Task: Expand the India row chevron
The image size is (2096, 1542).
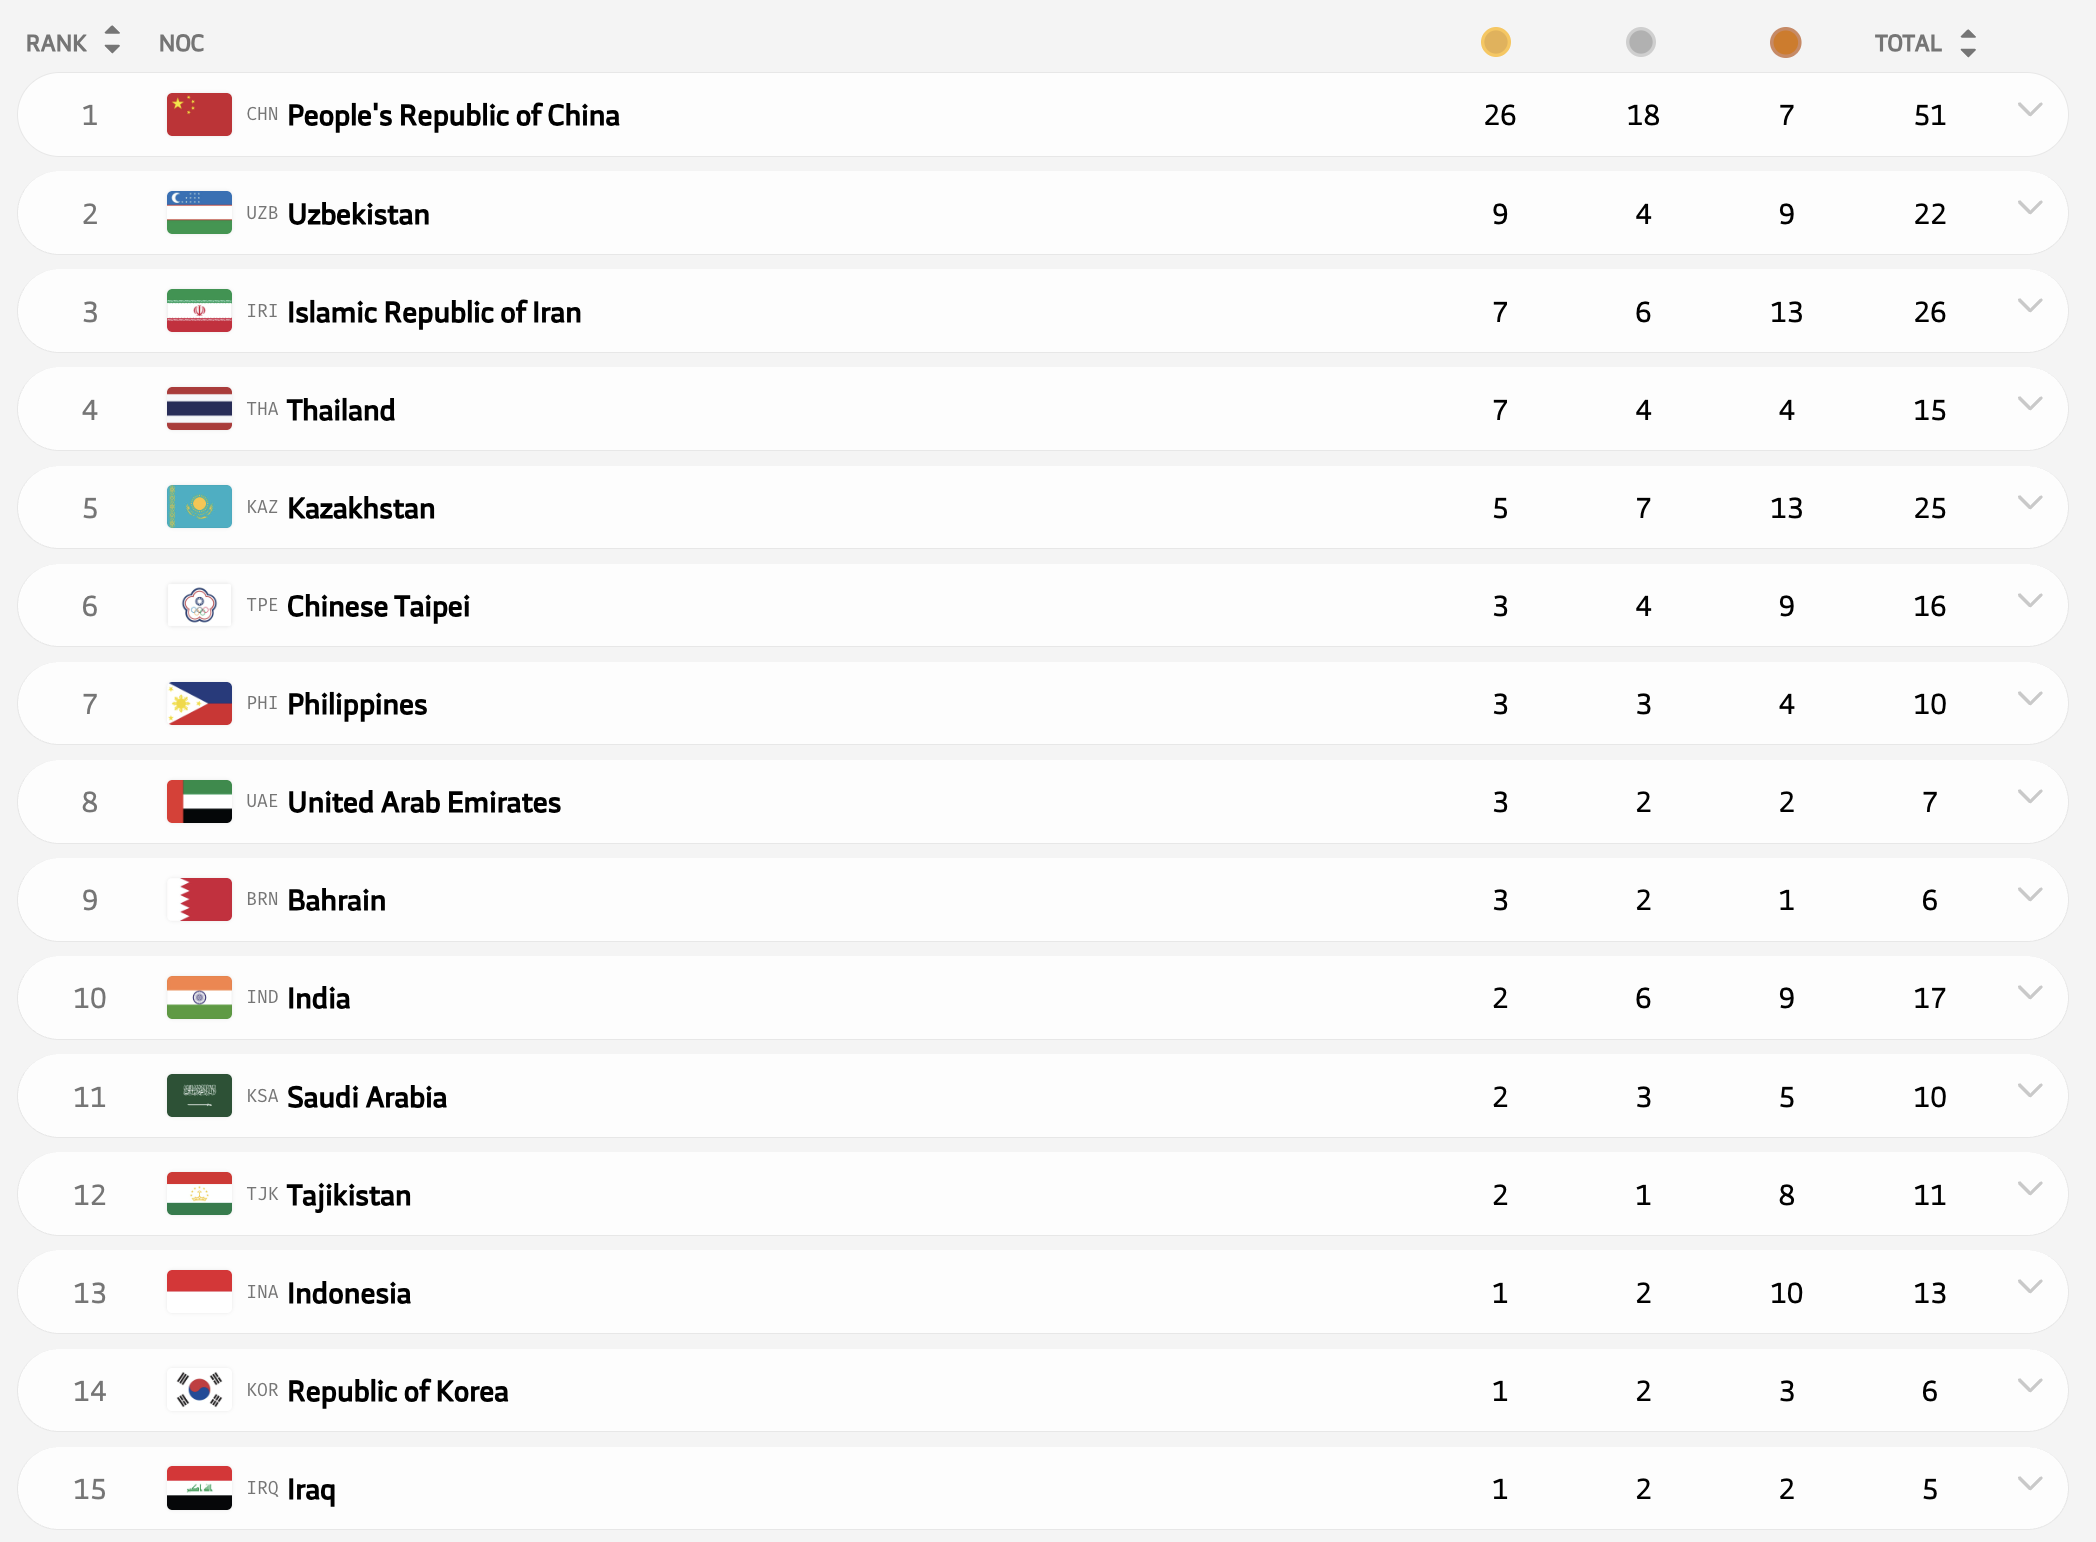Action: pyautogui.click(x=2029, y=993)
